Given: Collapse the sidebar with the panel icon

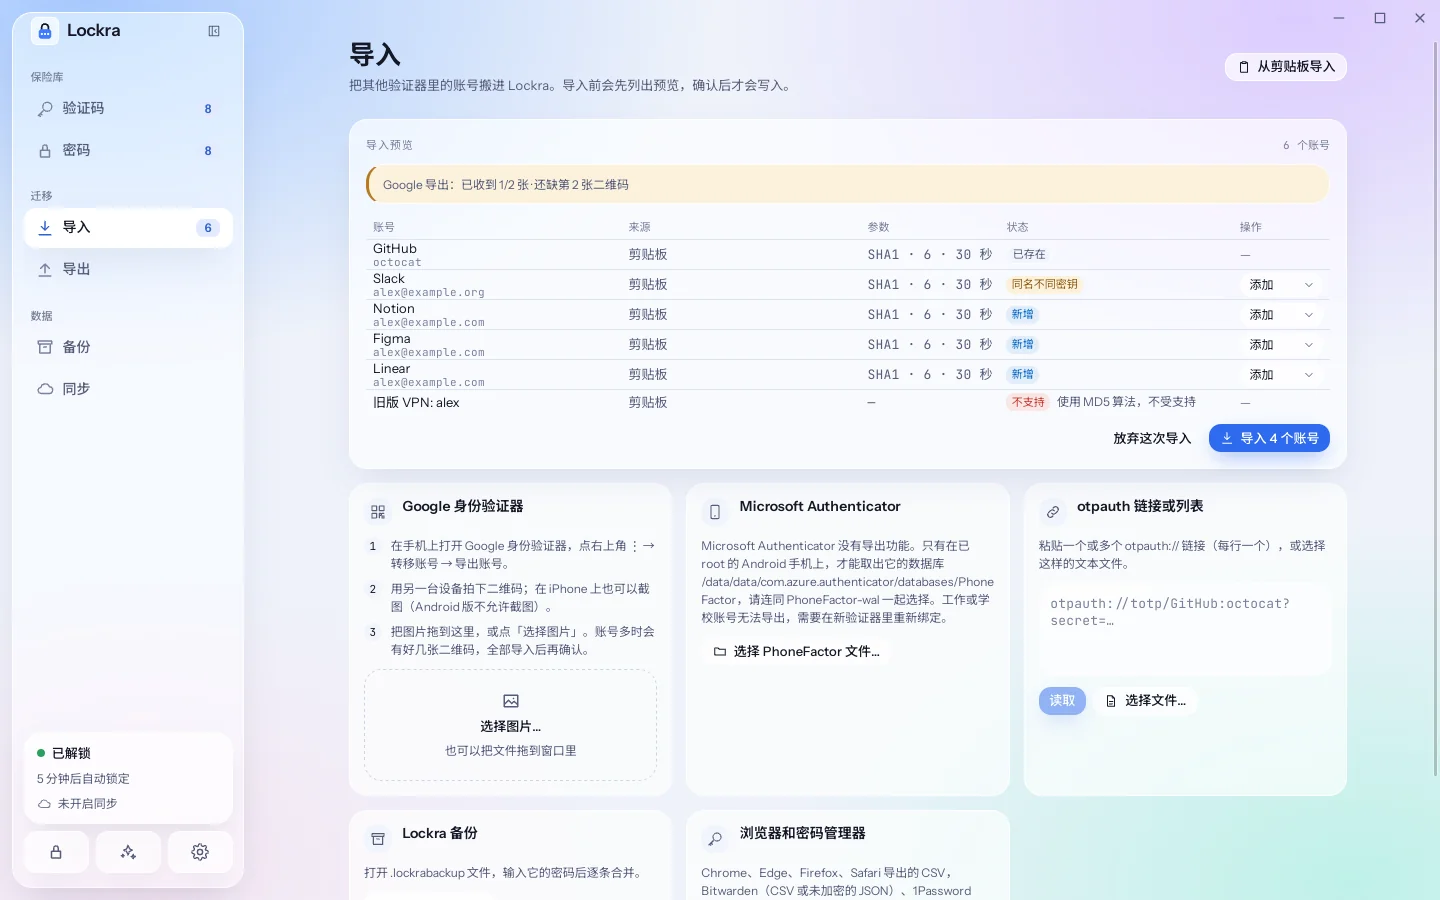Looking at the screenshot, I should pos(214,31).
